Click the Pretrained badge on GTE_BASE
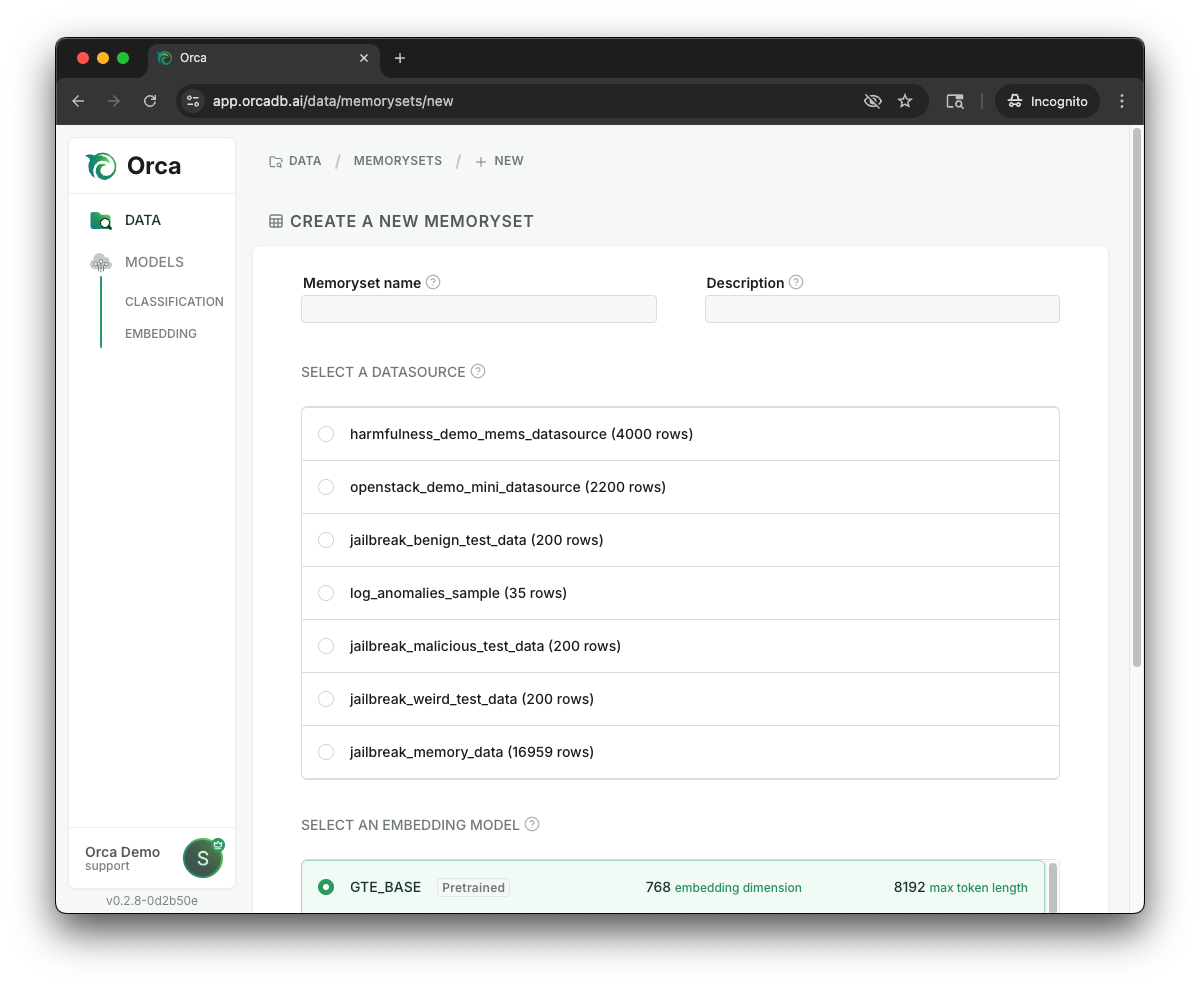The height and width of the screenshot is (987, 1200). (473, 887)
